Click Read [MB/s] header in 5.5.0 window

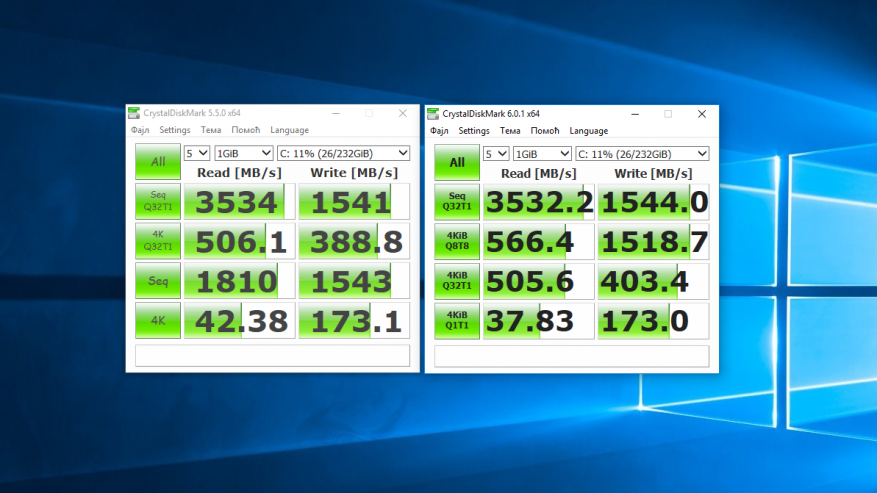(x=239, y=173)
